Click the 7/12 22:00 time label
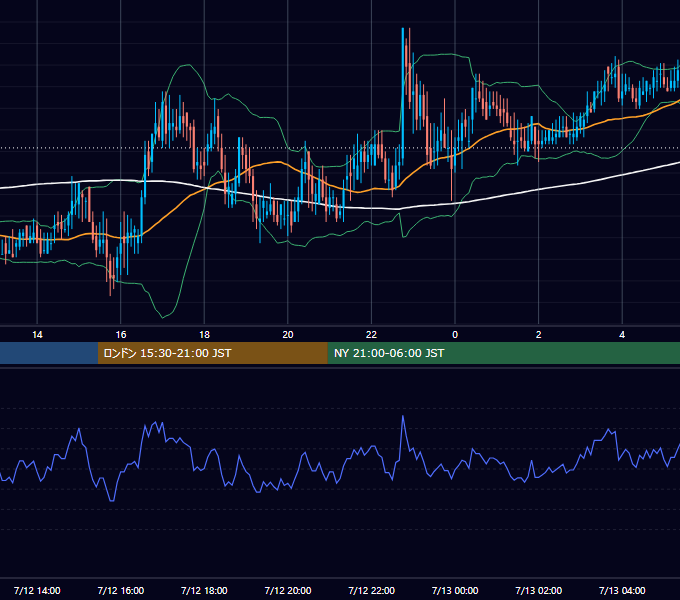The height and width of the screenshot is (600, 680). 372,590
